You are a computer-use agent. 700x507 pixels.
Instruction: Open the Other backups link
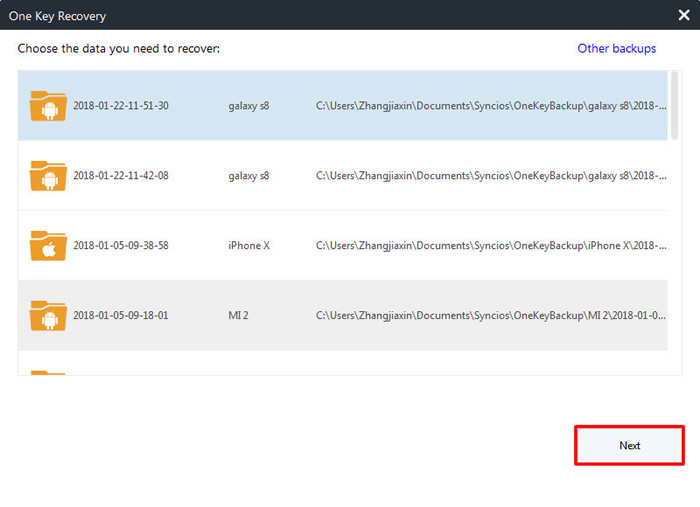[x=617, y=48]
